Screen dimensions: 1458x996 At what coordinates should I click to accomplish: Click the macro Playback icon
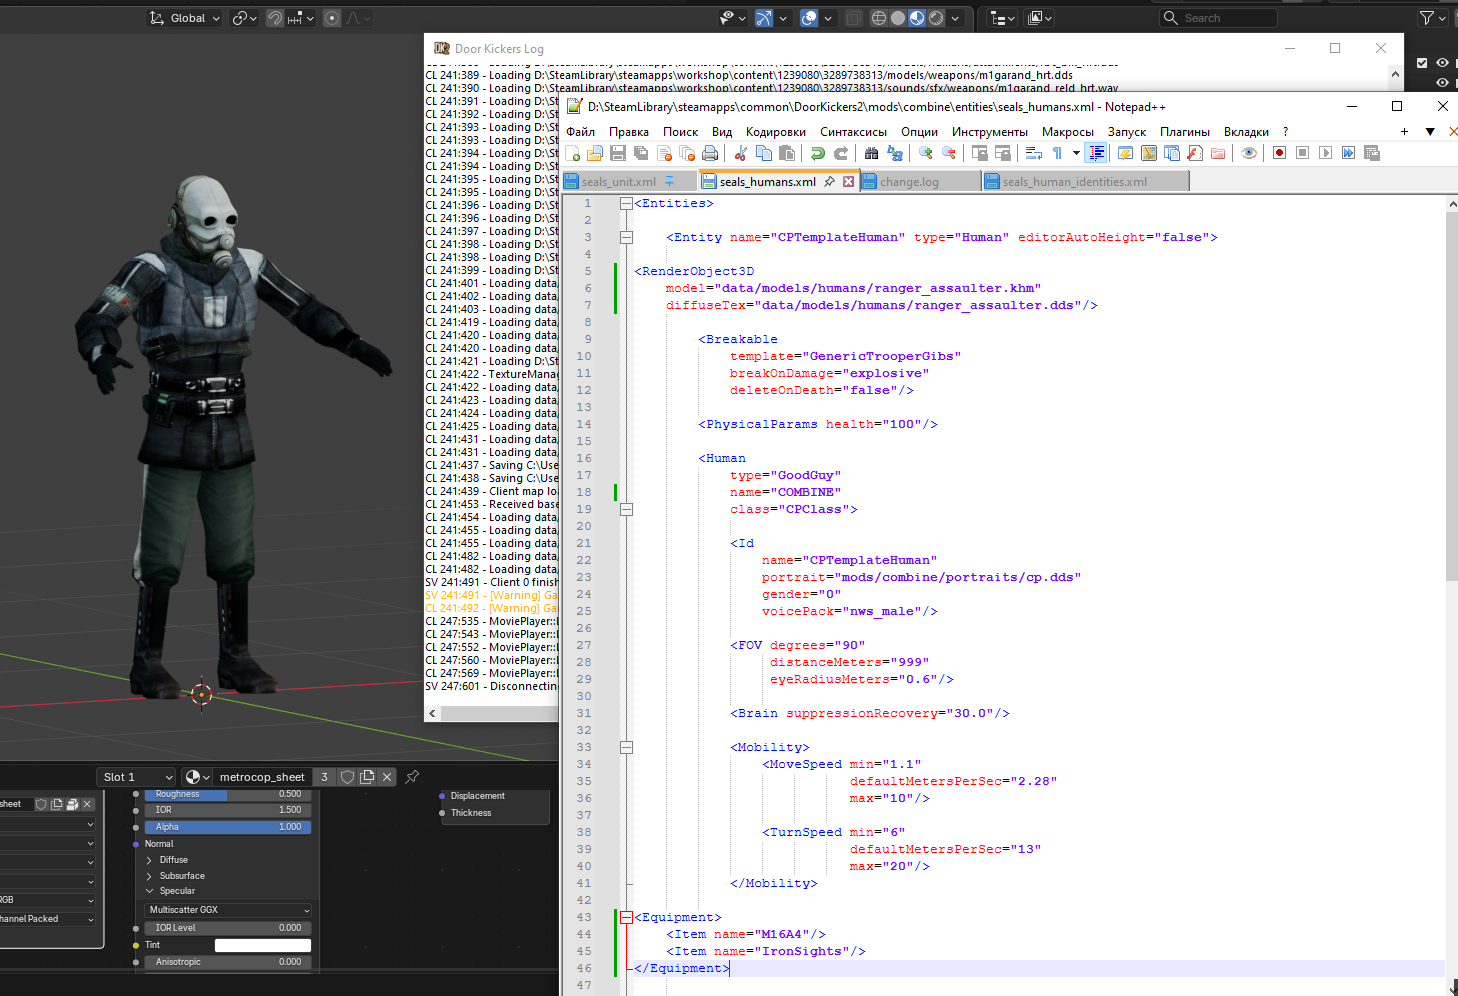tap(1325, 153)
